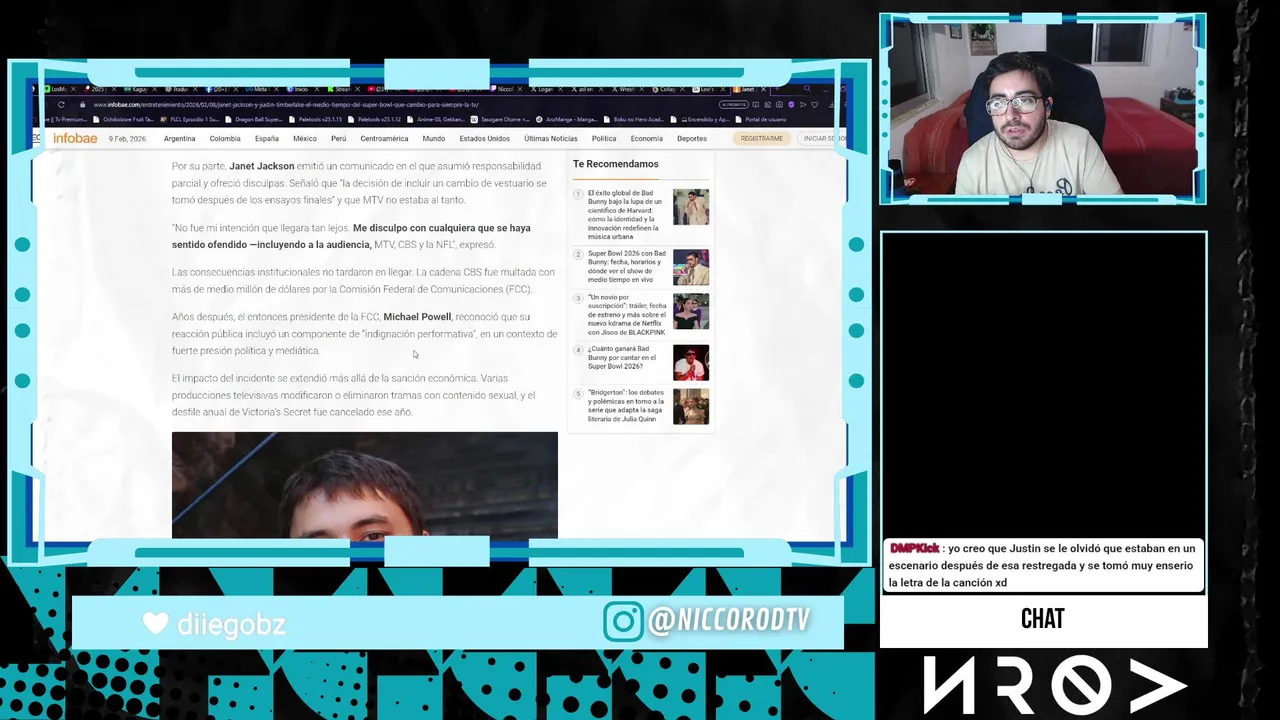Open the tab search magnifier icon
The image size is (1280, 720).
807,89
